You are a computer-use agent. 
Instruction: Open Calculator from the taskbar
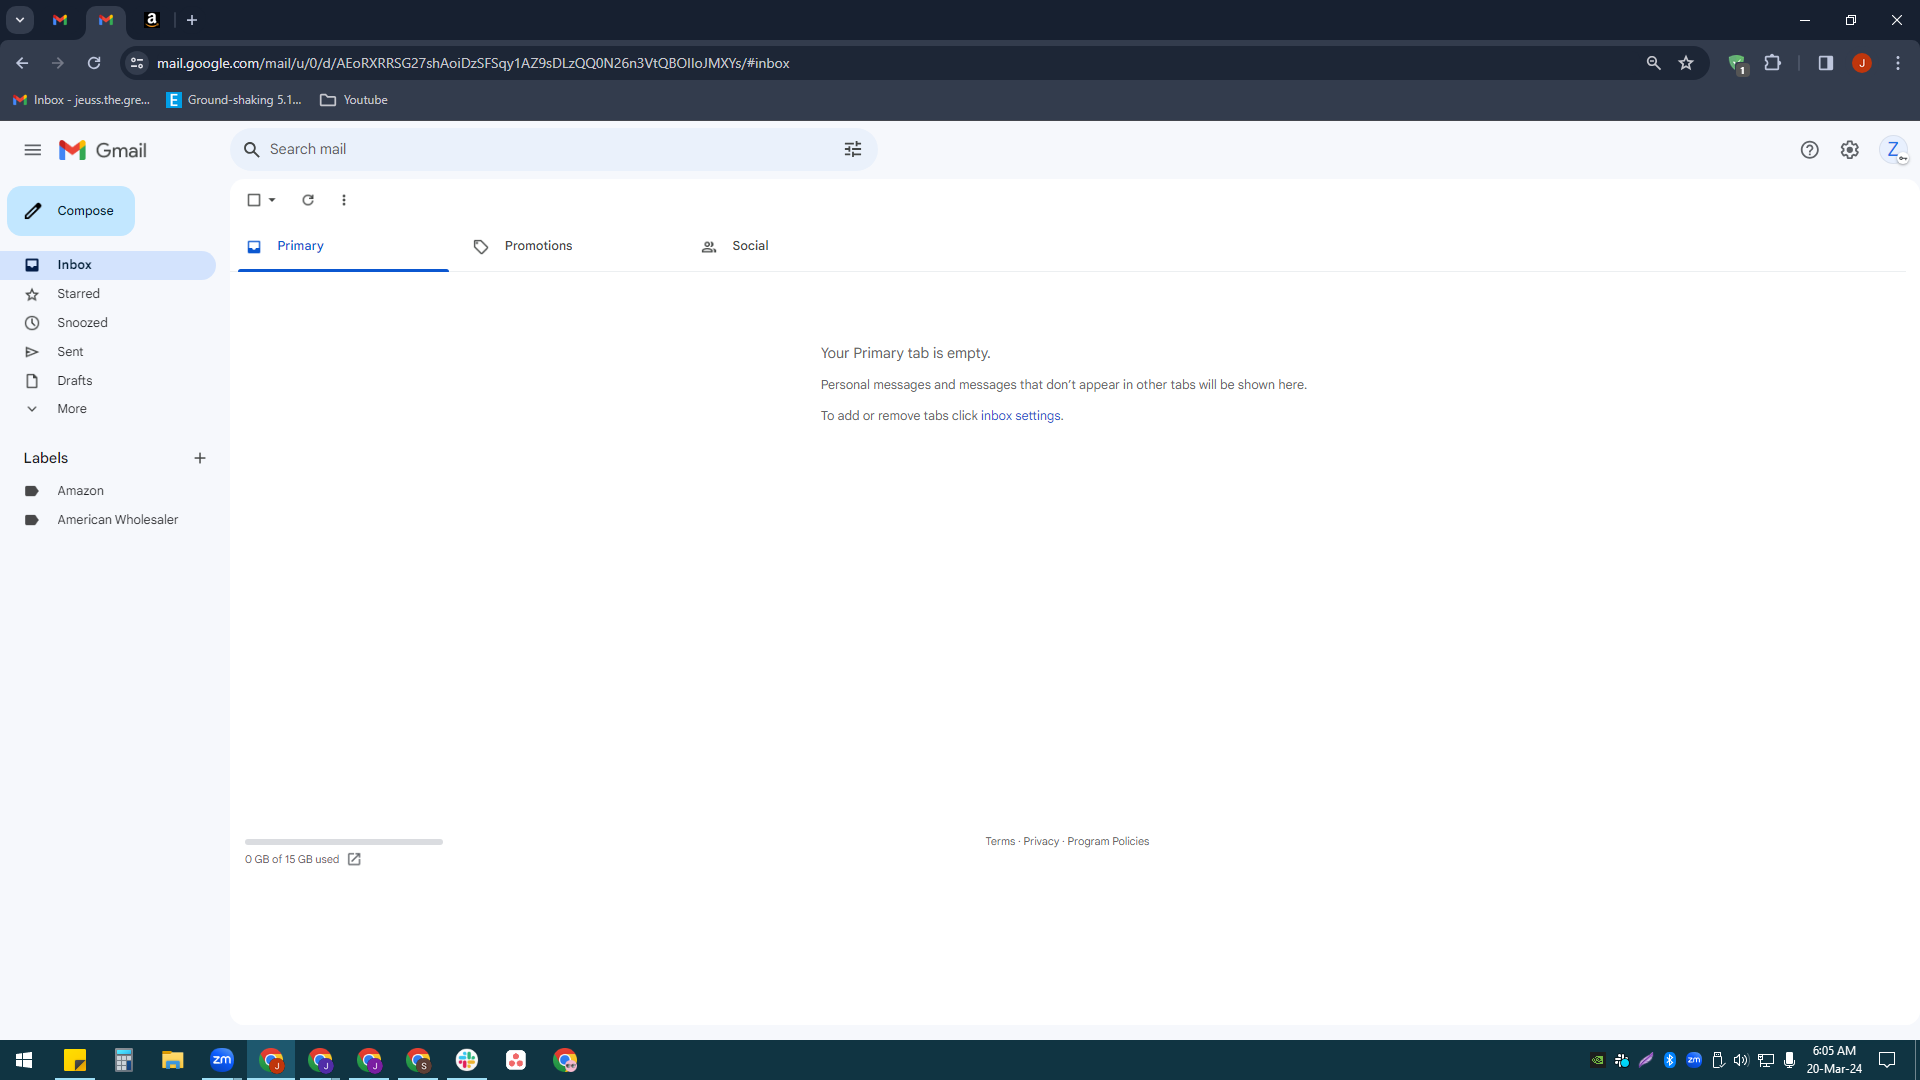(123, 1060)
